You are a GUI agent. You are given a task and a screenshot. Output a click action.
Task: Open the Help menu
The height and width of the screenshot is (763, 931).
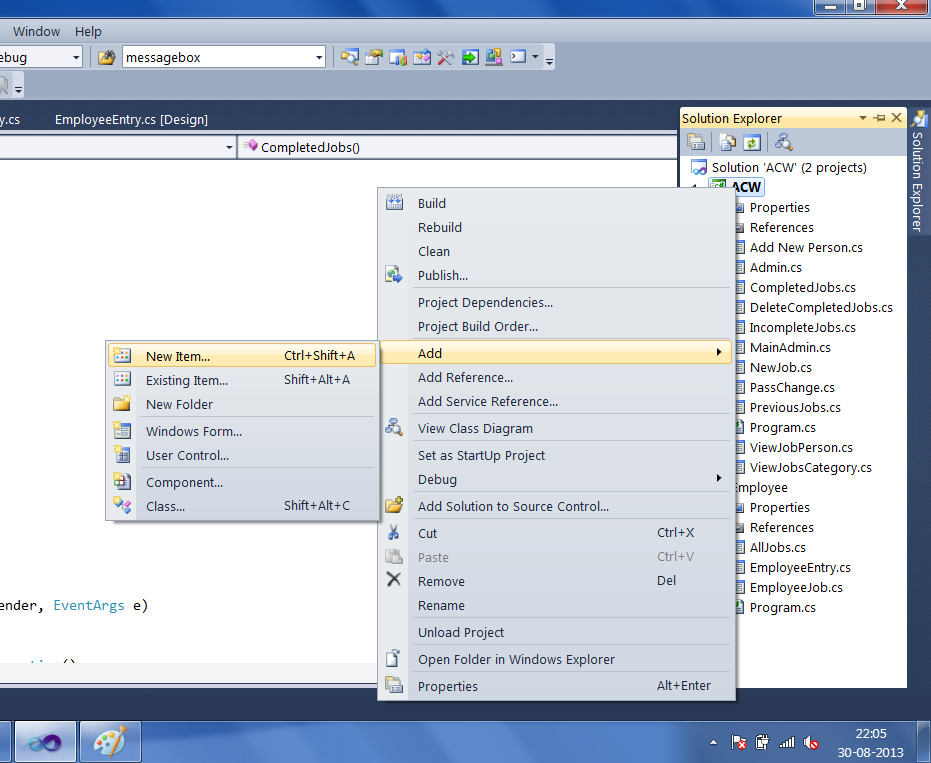pos(88,31)
